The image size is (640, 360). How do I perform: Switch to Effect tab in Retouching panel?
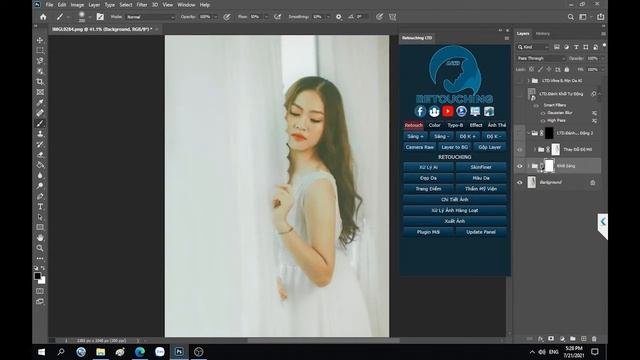476,125
